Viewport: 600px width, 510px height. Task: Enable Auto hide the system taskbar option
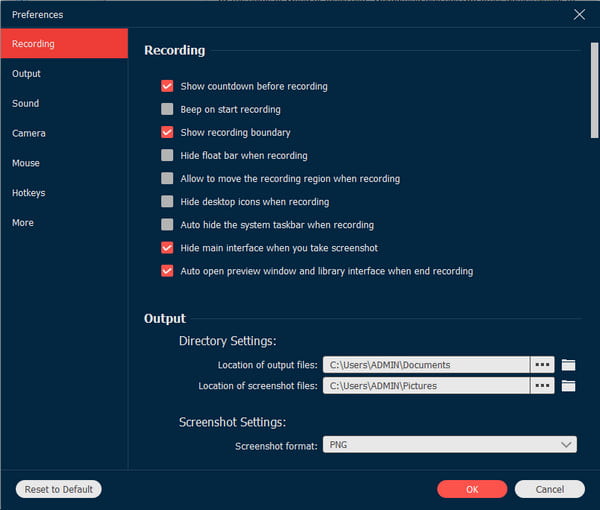click(167, 225)
